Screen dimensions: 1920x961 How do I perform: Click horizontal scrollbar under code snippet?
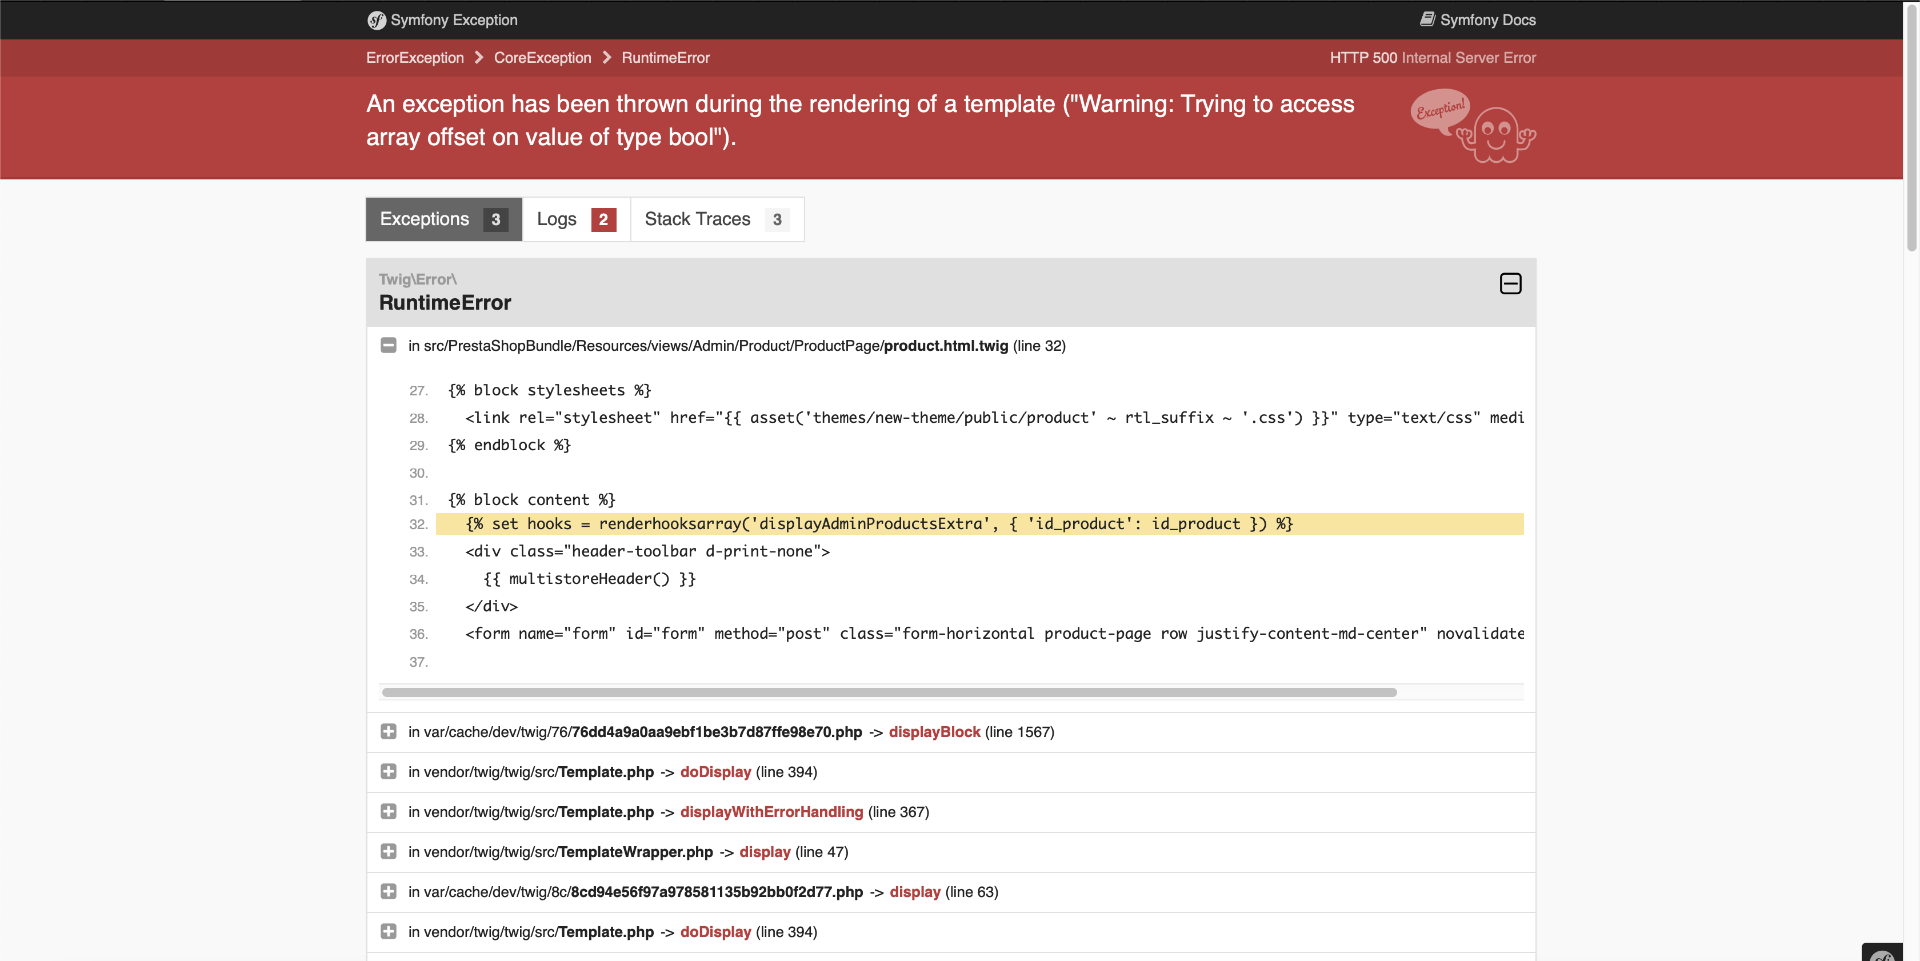click(x=889, y=692)
